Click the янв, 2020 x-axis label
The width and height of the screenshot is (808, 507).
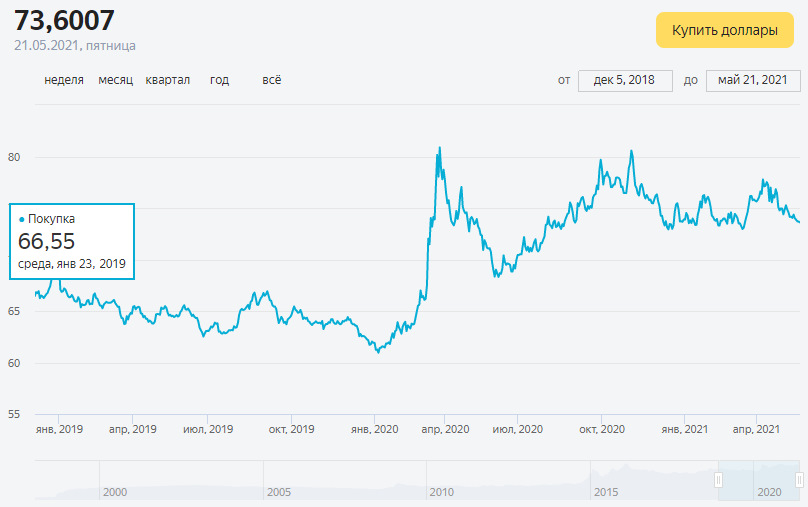point(374,429)
